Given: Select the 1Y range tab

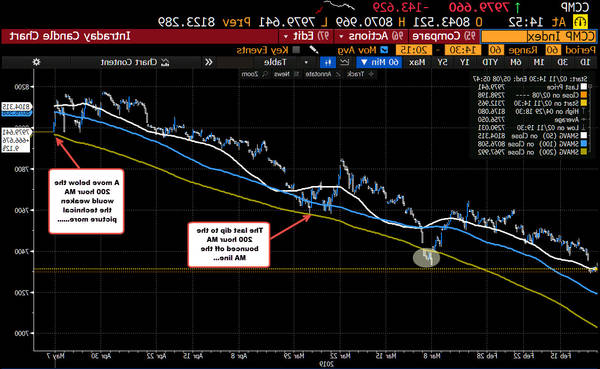Looking at the screenshot, I should [x=465, y=62].
